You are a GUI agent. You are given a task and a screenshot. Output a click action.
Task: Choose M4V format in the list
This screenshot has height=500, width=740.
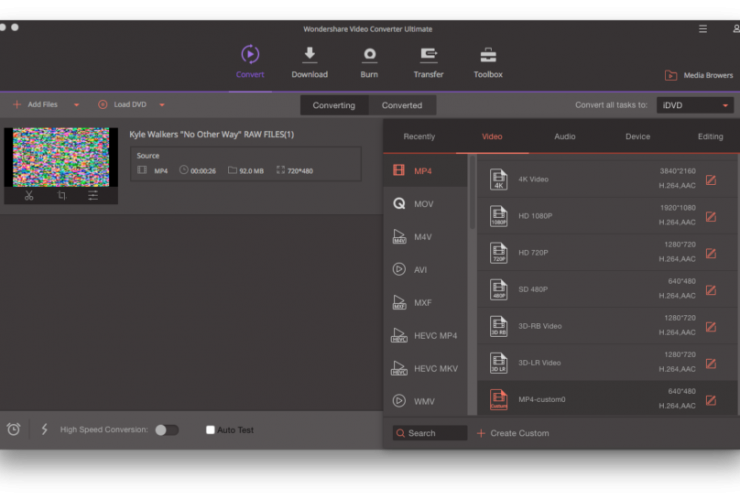tap(425, 237)
